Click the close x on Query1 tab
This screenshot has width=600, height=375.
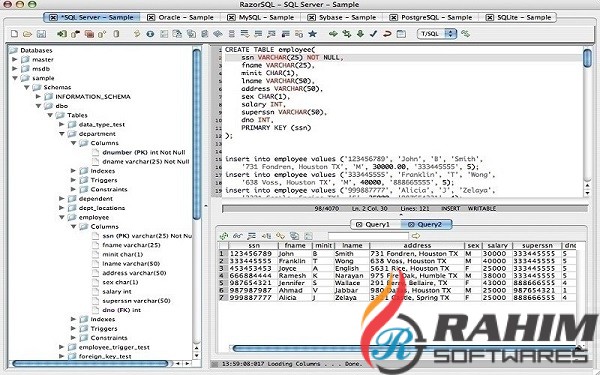pos(359,225)
